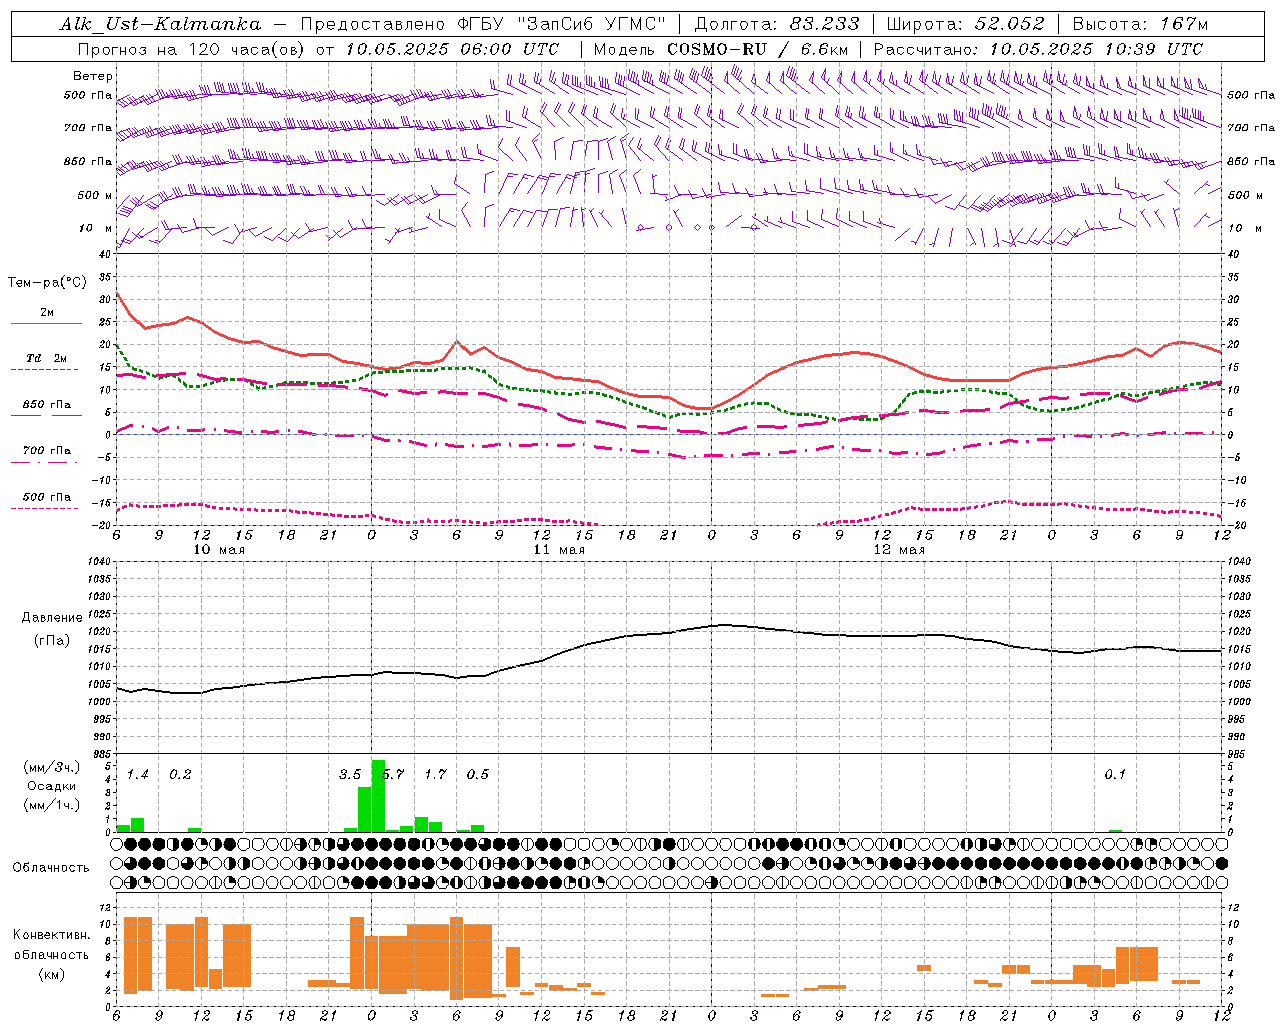Click the (мм/1ч.) precipitation unit label

(52, 805)
